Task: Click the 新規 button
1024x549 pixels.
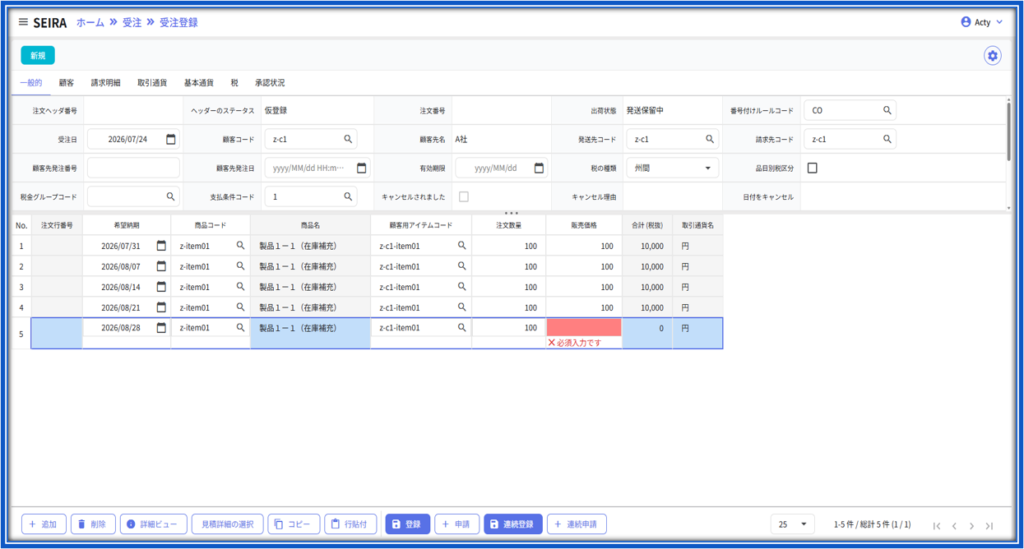Action: (x=38, y=55)
